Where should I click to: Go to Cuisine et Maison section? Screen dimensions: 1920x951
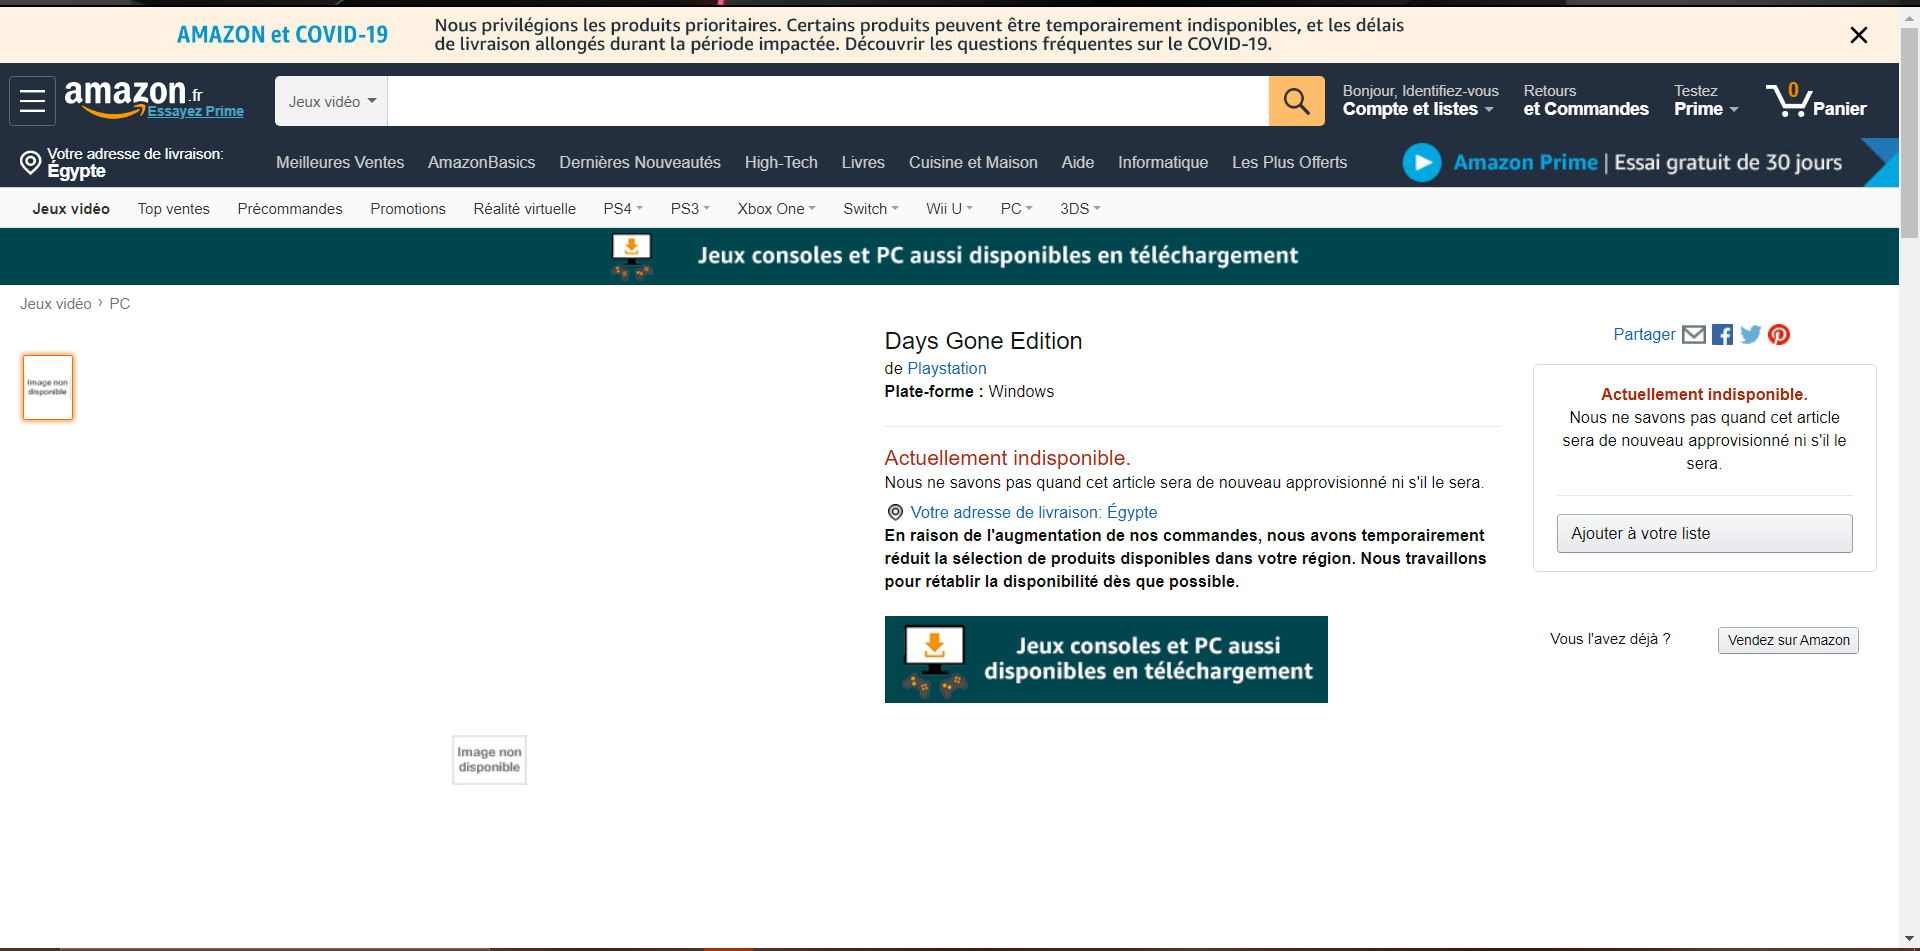[x=973, y=162]
